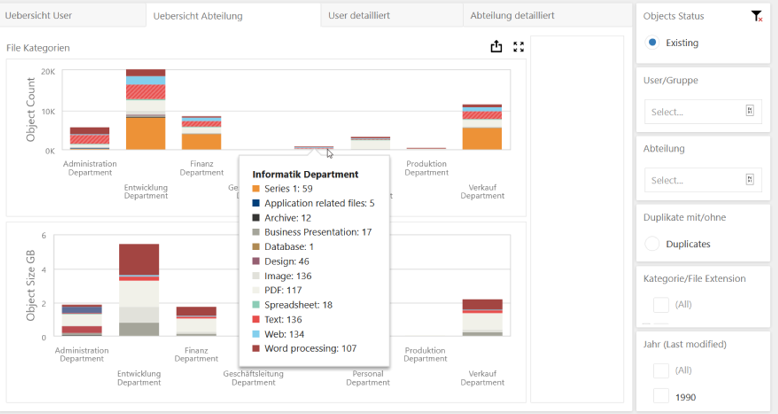Viewport: 778px width, 414px height.
Task: Open the User/Gruppe Select dropdown
Action: click(690, 112)
